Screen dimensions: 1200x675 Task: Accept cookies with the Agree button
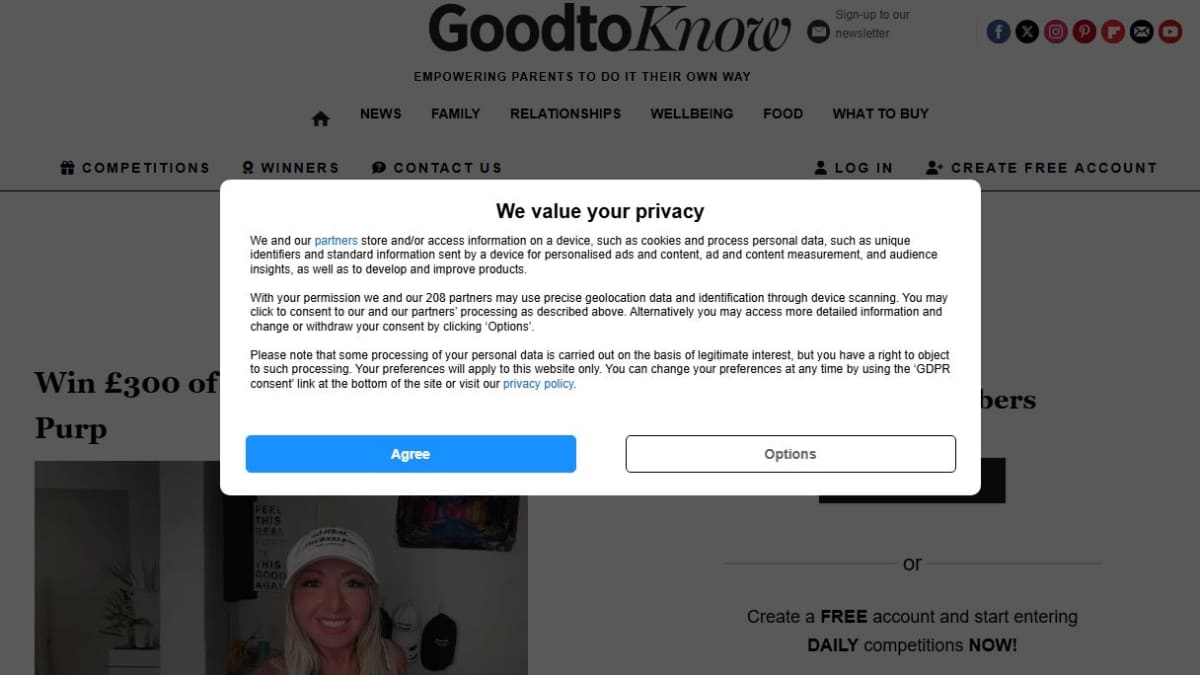411,454
